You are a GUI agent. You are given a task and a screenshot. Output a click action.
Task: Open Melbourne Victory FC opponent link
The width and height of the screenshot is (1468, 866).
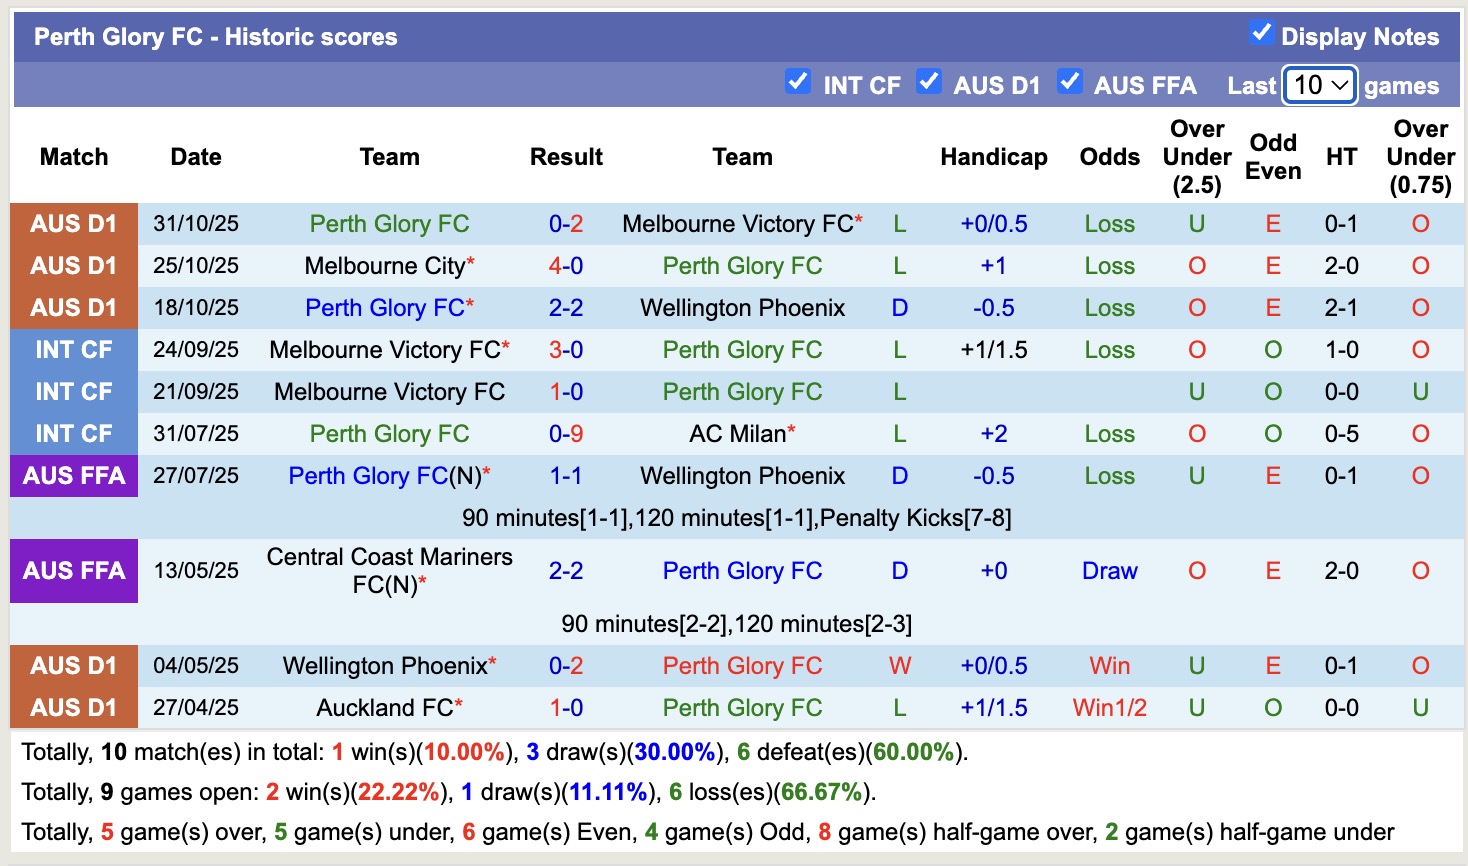tap(737, 223)
